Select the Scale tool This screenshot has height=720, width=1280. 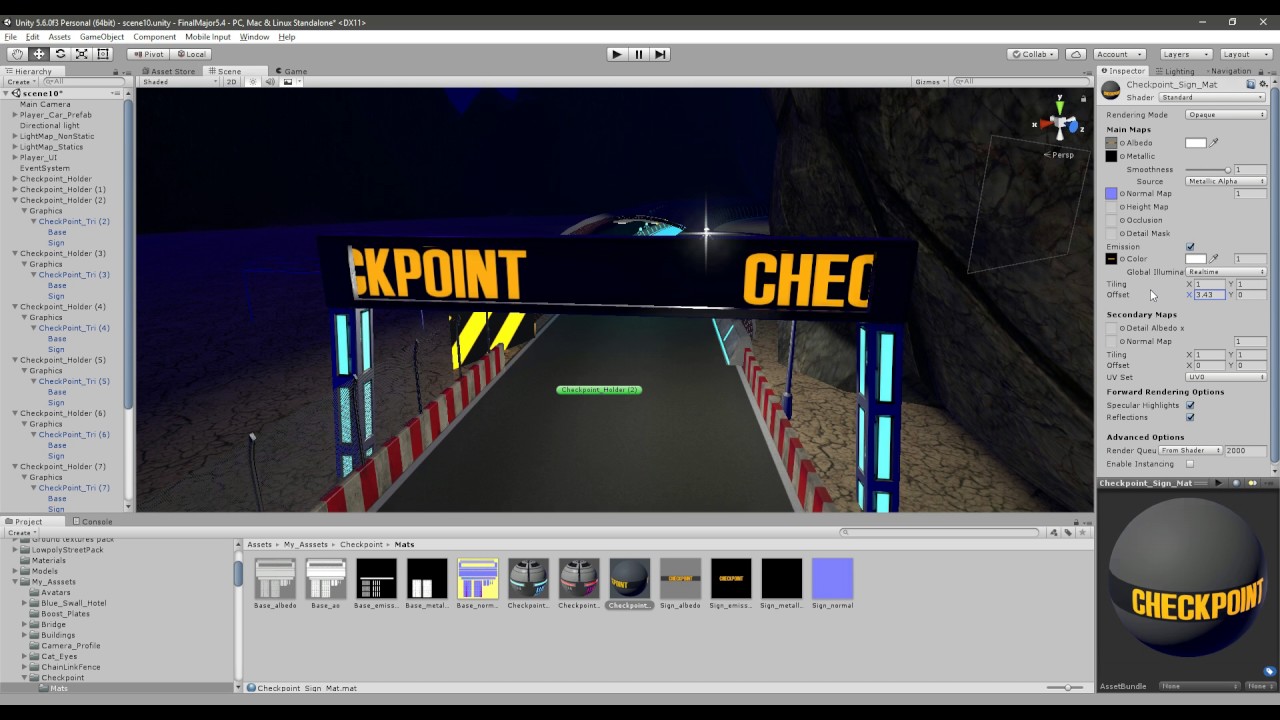coord(81,54)
